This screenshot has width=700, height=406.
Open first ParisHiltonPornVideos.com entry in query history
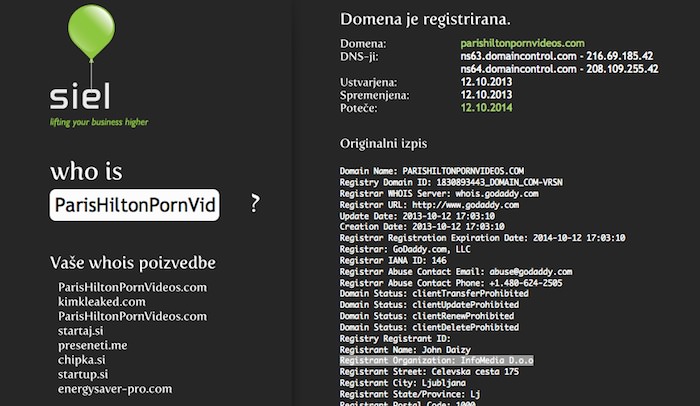(x=133, y=287)
